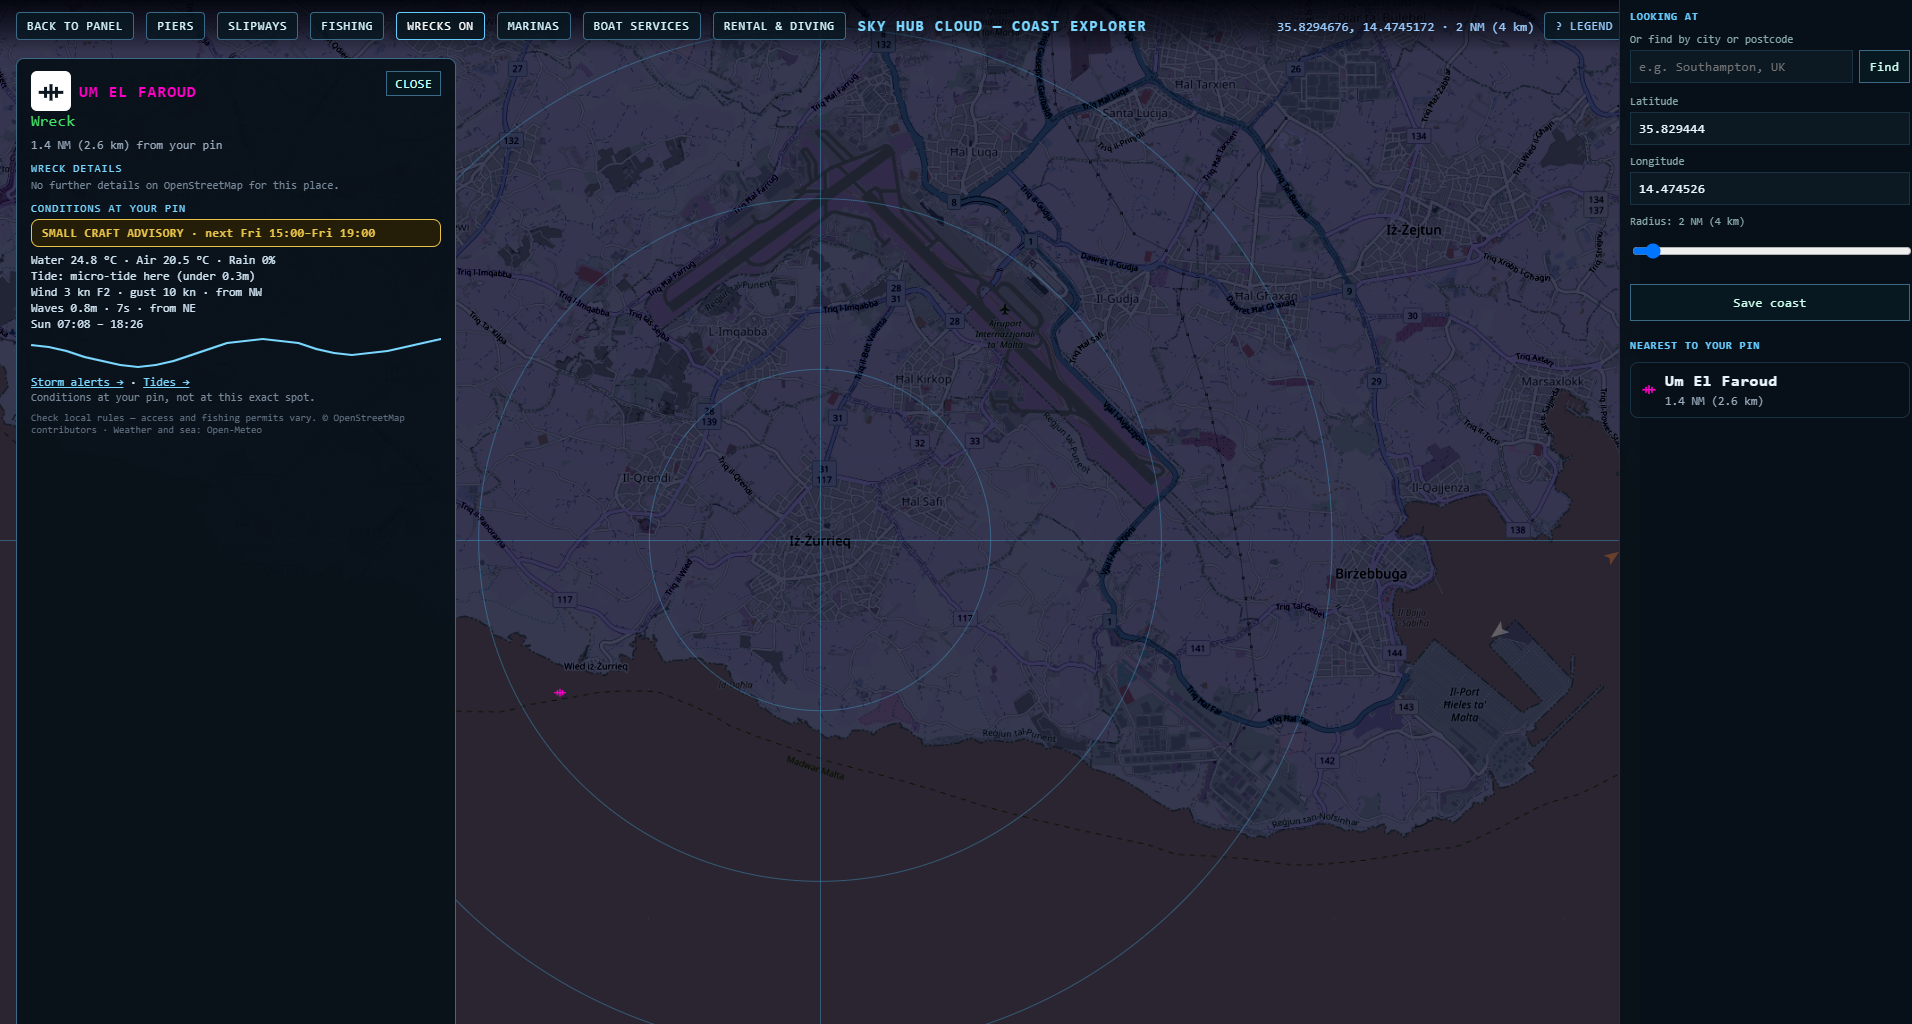Click the Iż-Żurrieq map label
This screenshot has height=1024, width=1912.
tap(820, 541)
